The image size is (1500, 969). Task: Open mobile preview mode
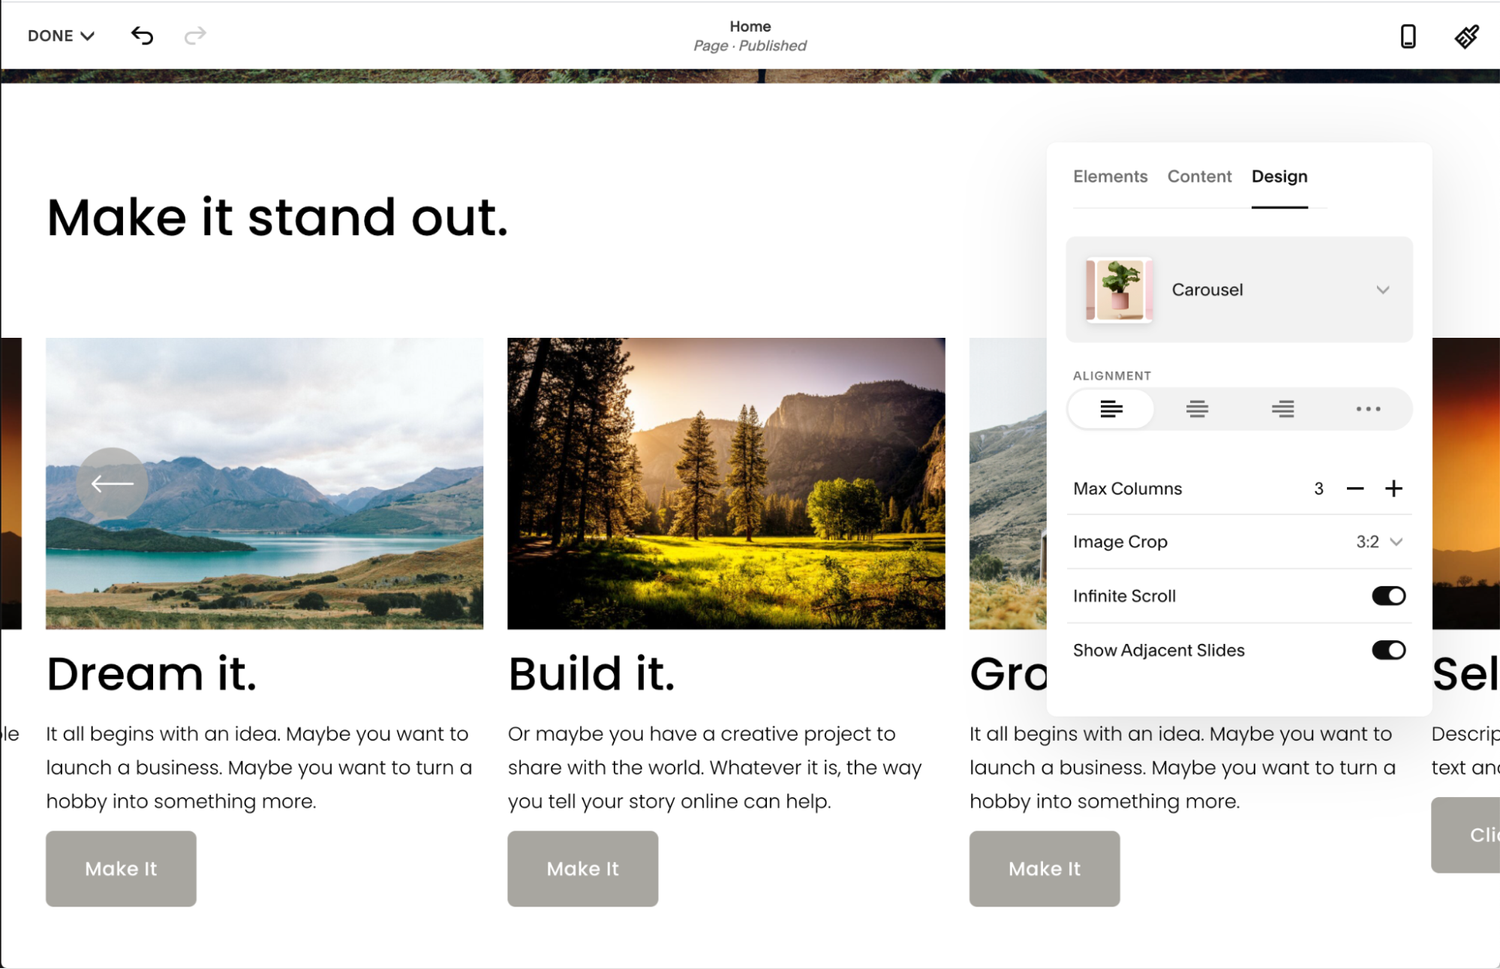[x=1407, y=35]
